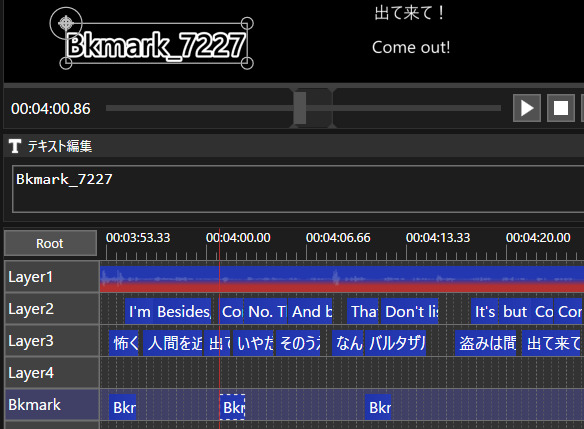Select the Bkmark track header
This screenshot has width=584, height=429.
tap(51, 405)
